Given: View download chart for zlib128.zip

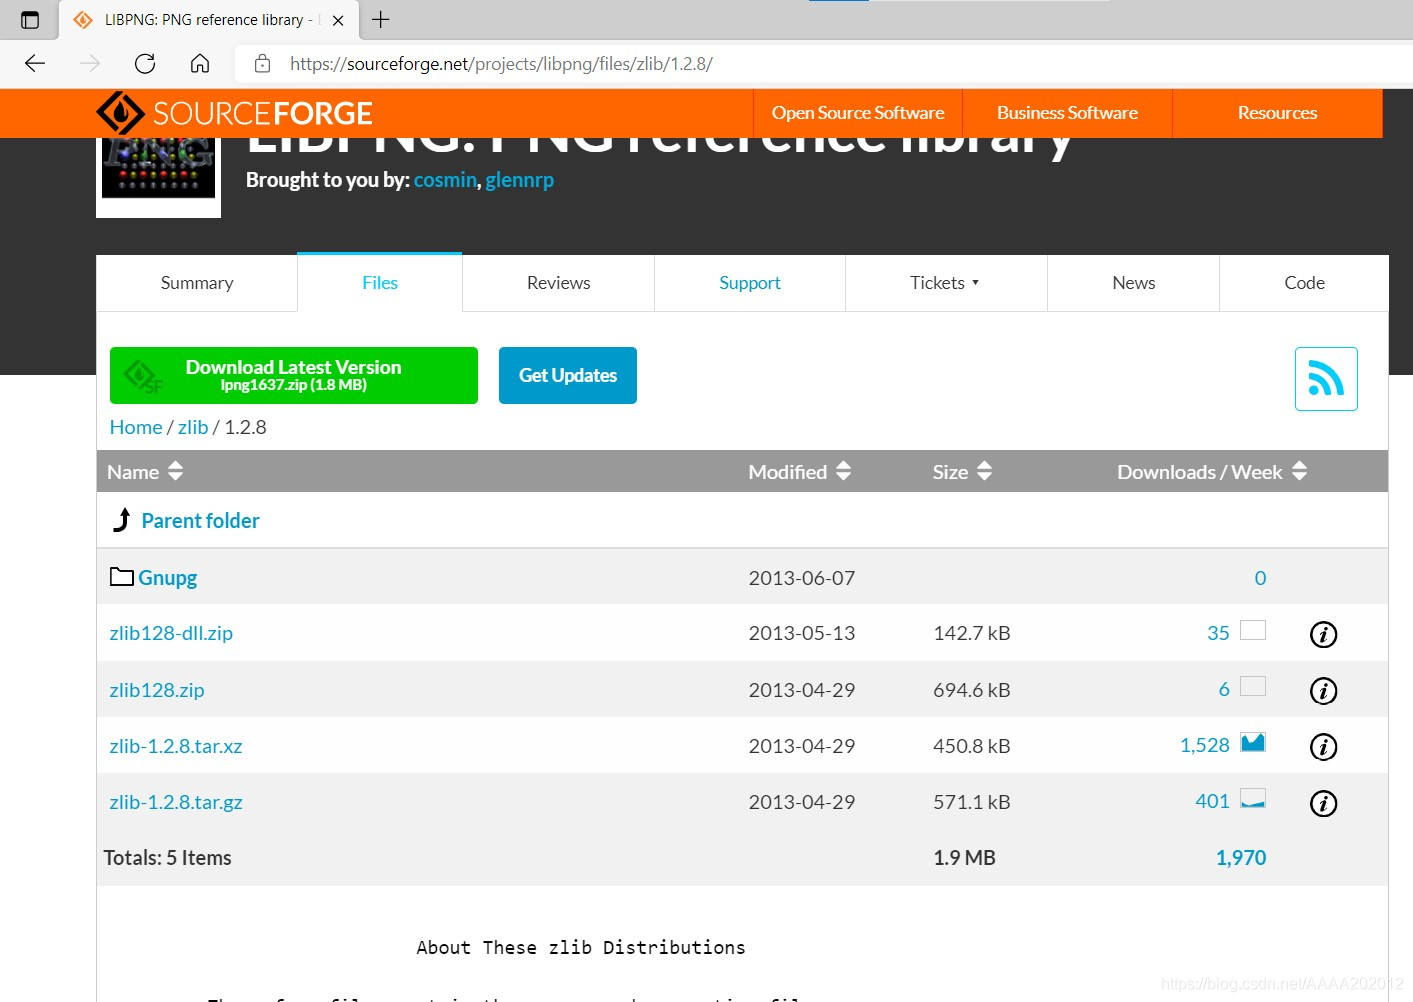Looking at the screenshot, I should [x=1253, y=686].
